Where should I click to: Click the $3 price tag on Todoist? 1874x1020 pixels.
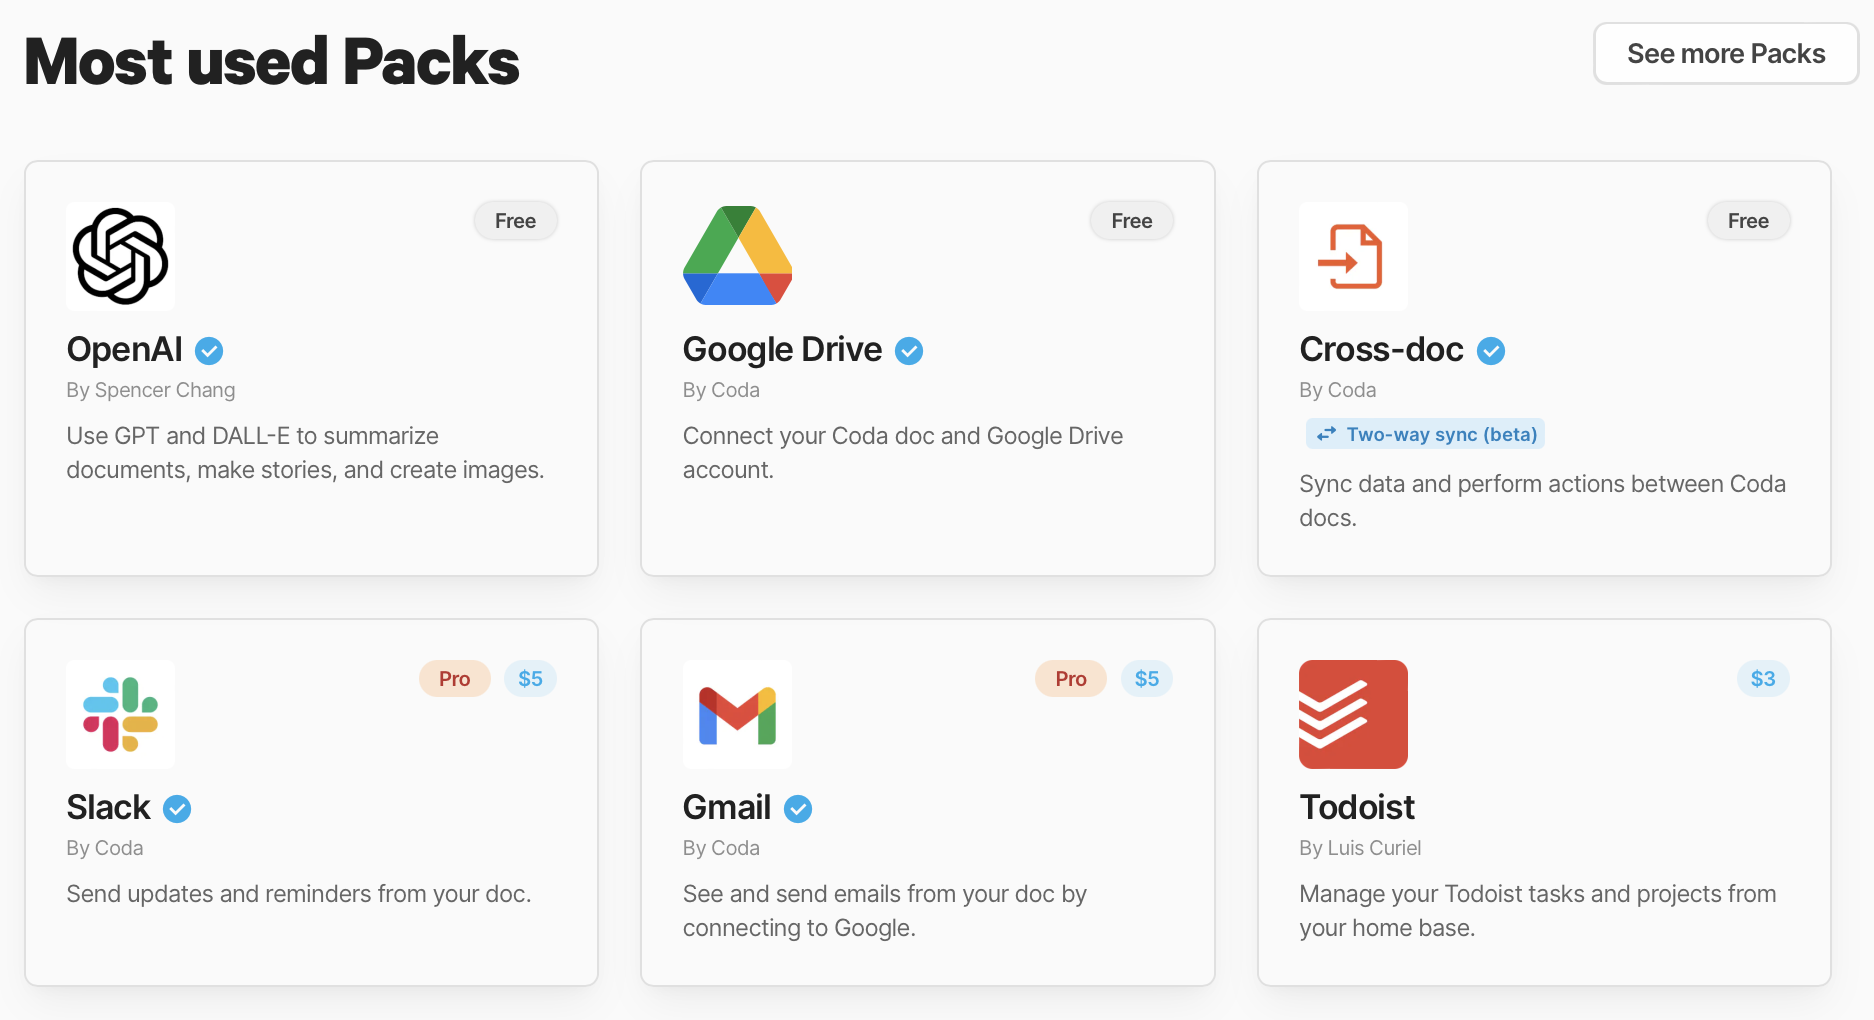(x=1763, y=678)
